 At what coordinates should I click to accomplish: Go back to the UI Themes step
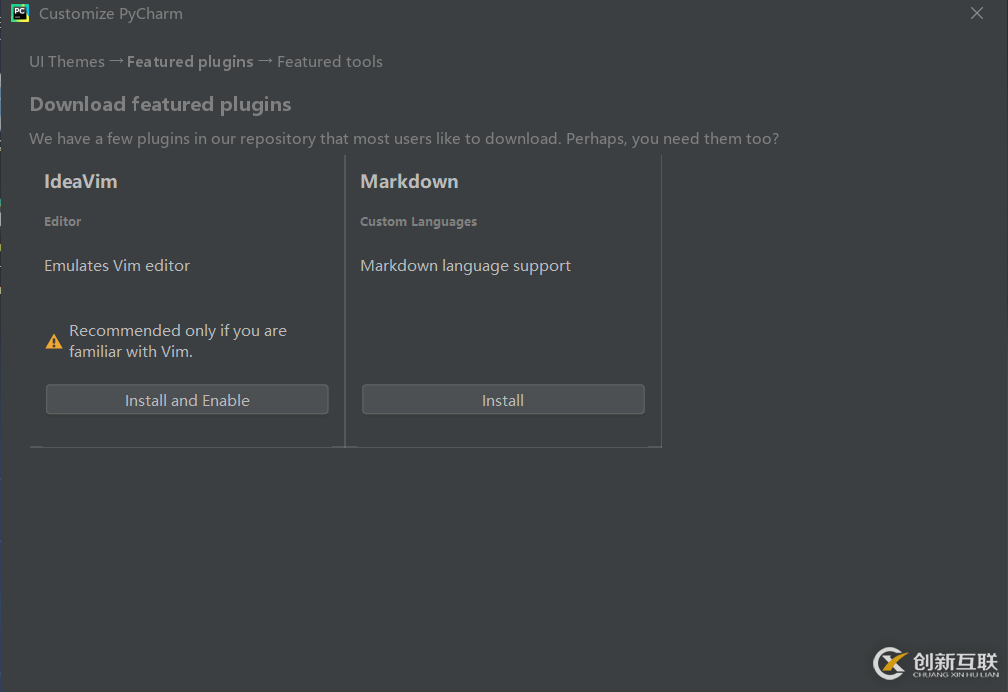point(67,62)
